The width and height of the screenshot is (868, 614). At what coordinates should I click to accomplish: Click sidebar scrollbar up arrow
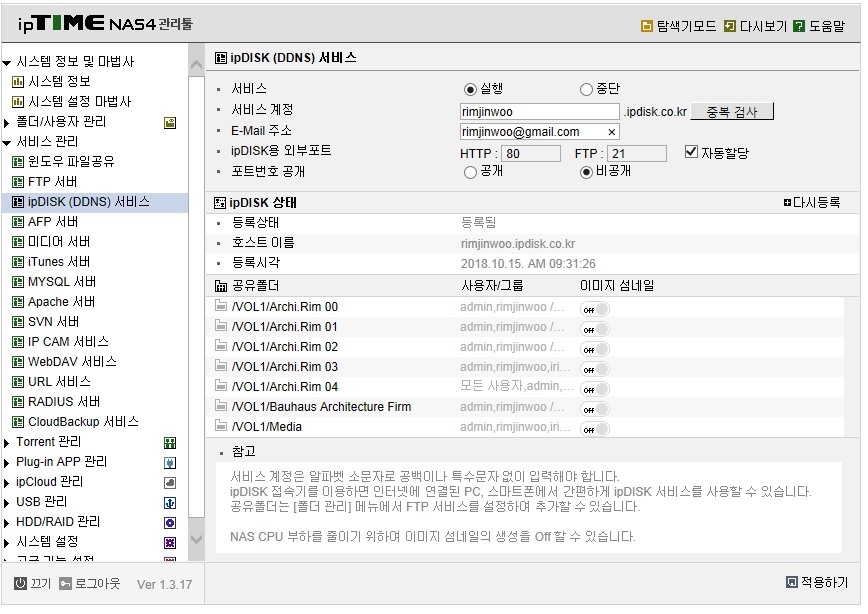[196, 65]
